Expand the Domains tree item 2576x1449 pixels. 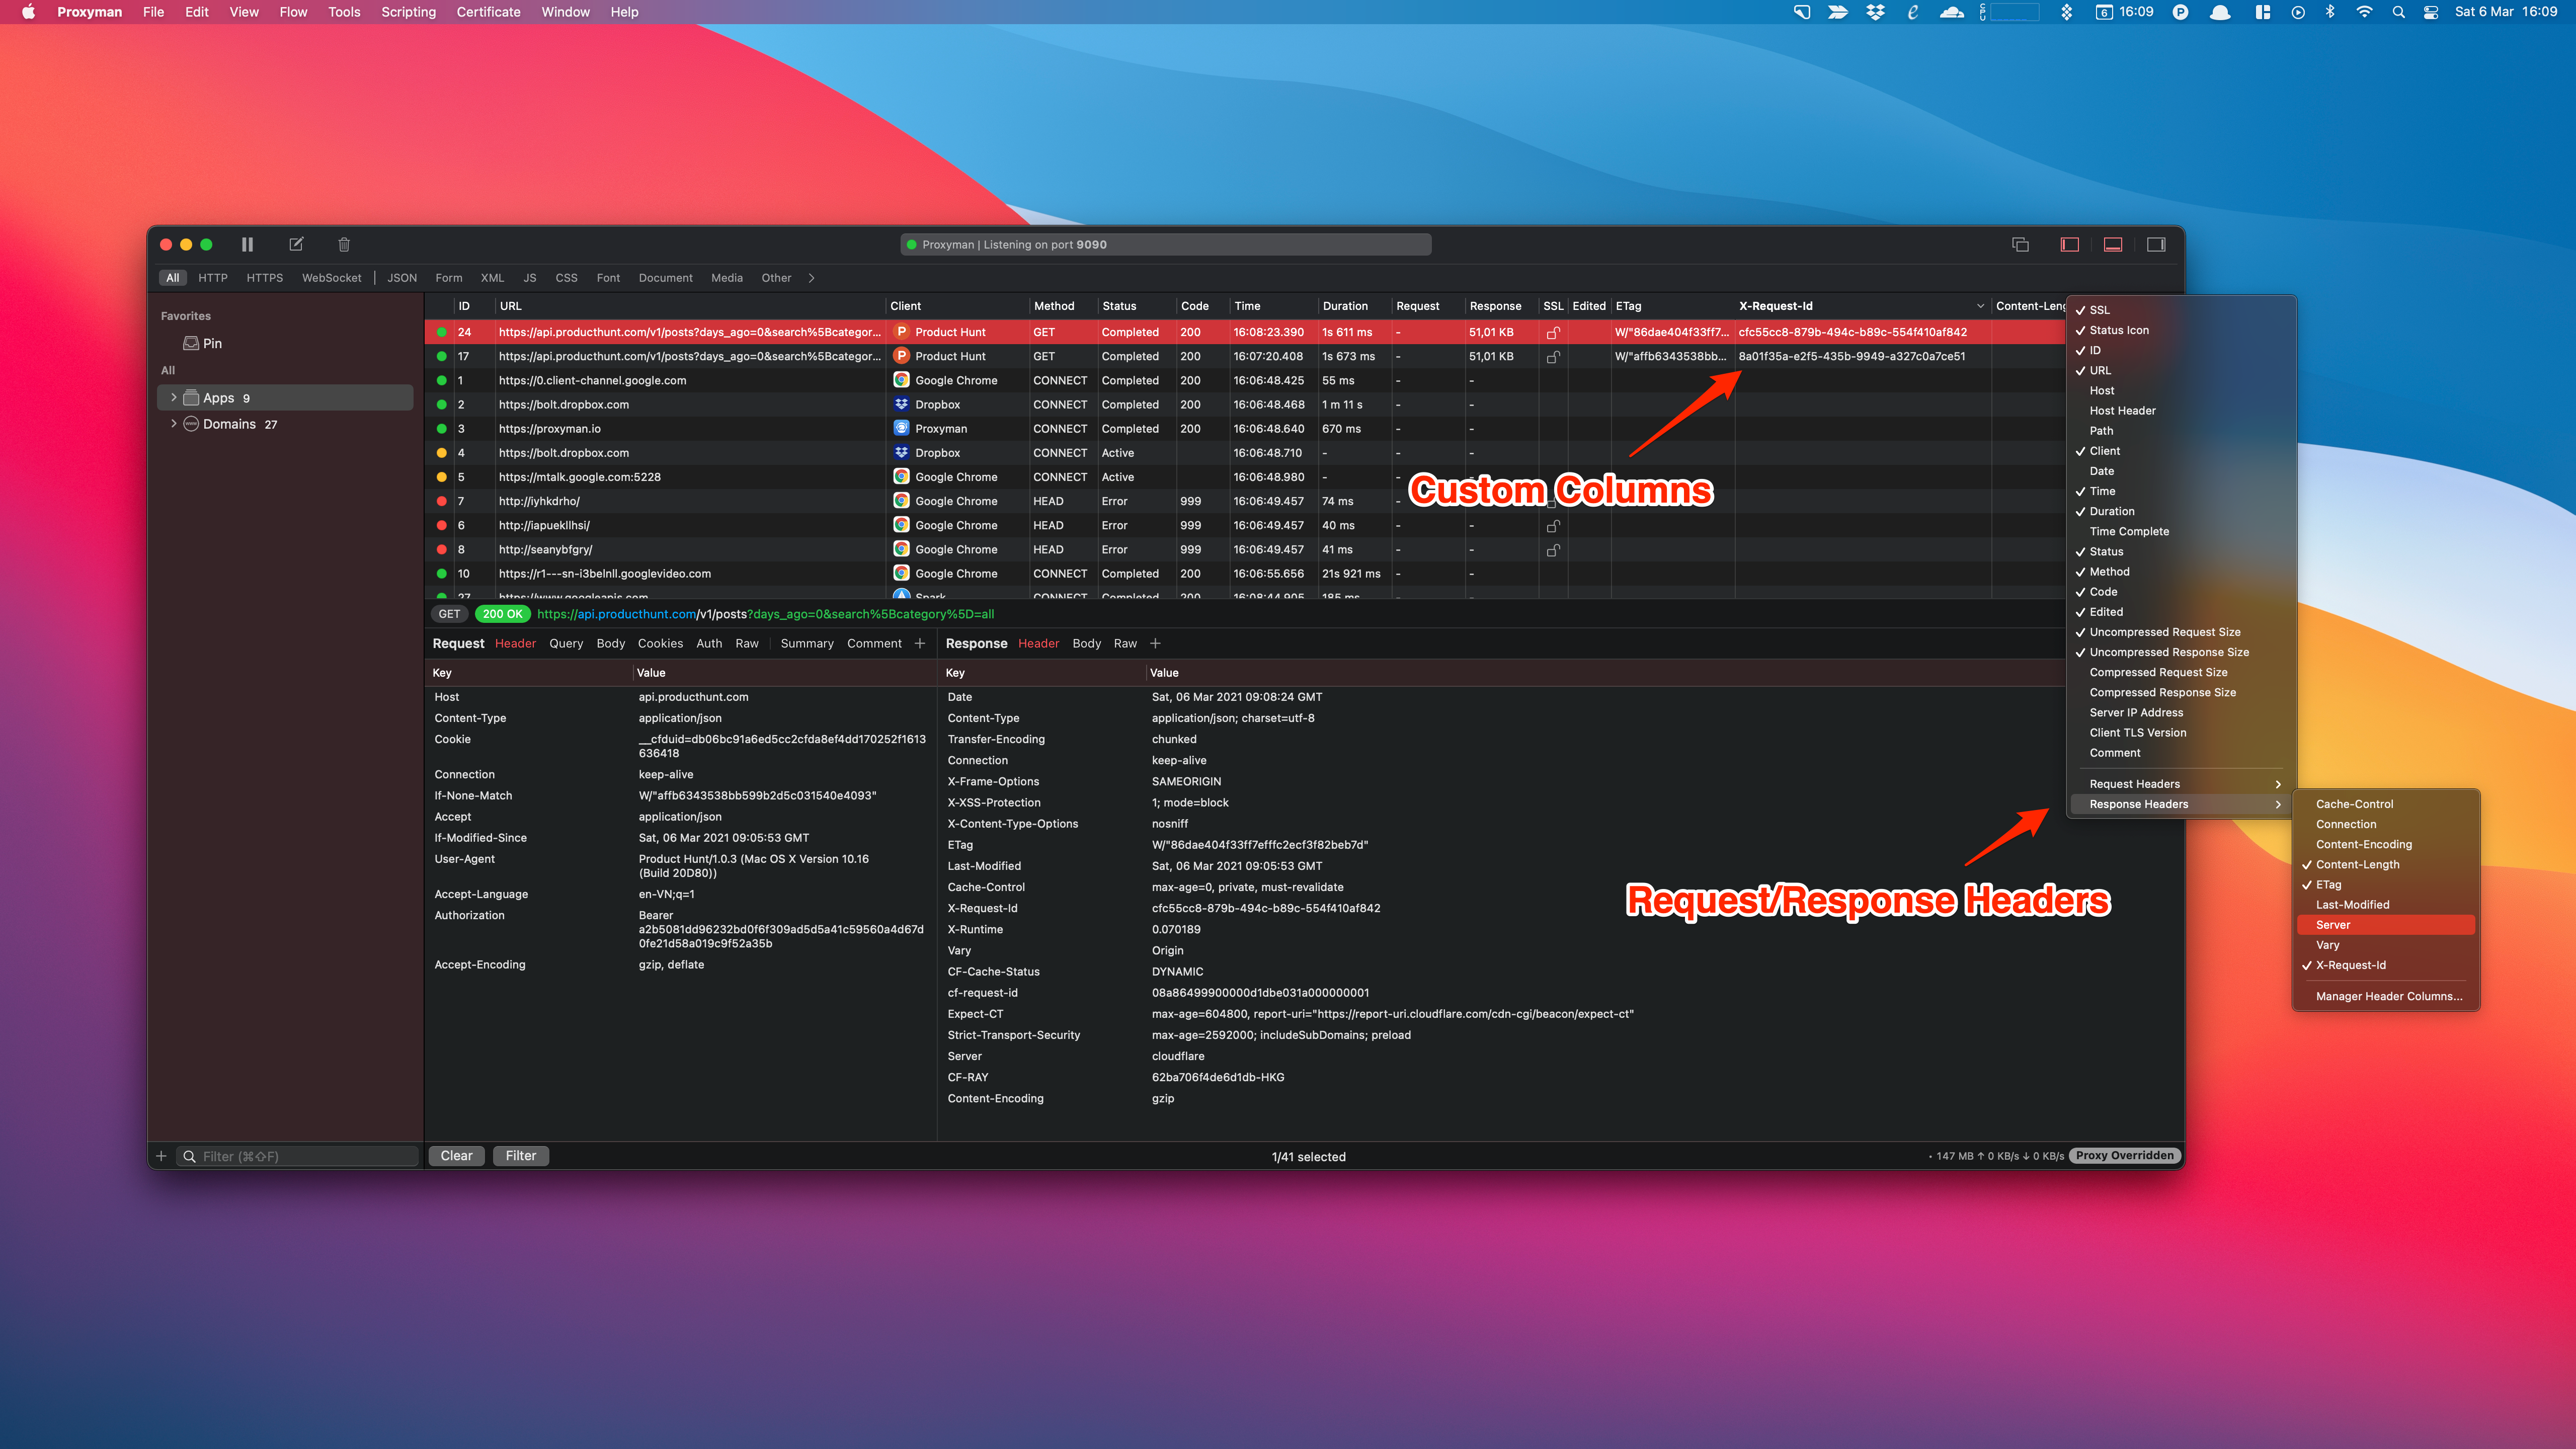174,424
